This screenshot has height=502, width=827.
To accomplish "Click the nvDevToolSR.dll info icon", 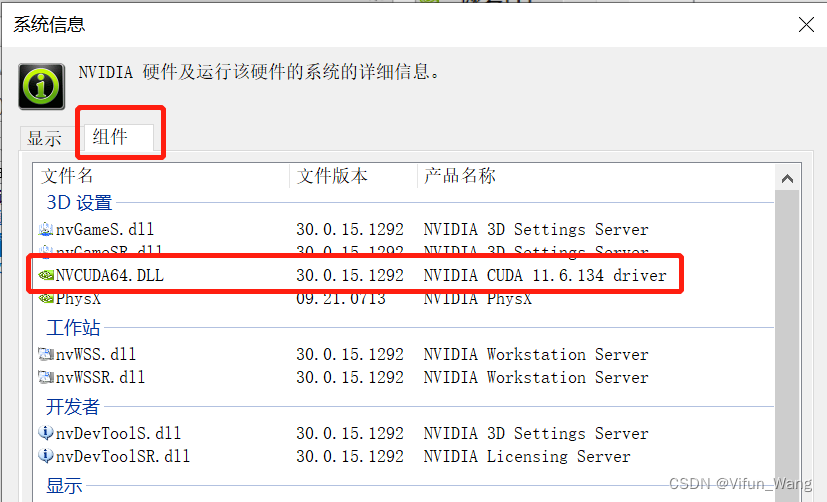I will pyautogui.click(x=46, y=456).
